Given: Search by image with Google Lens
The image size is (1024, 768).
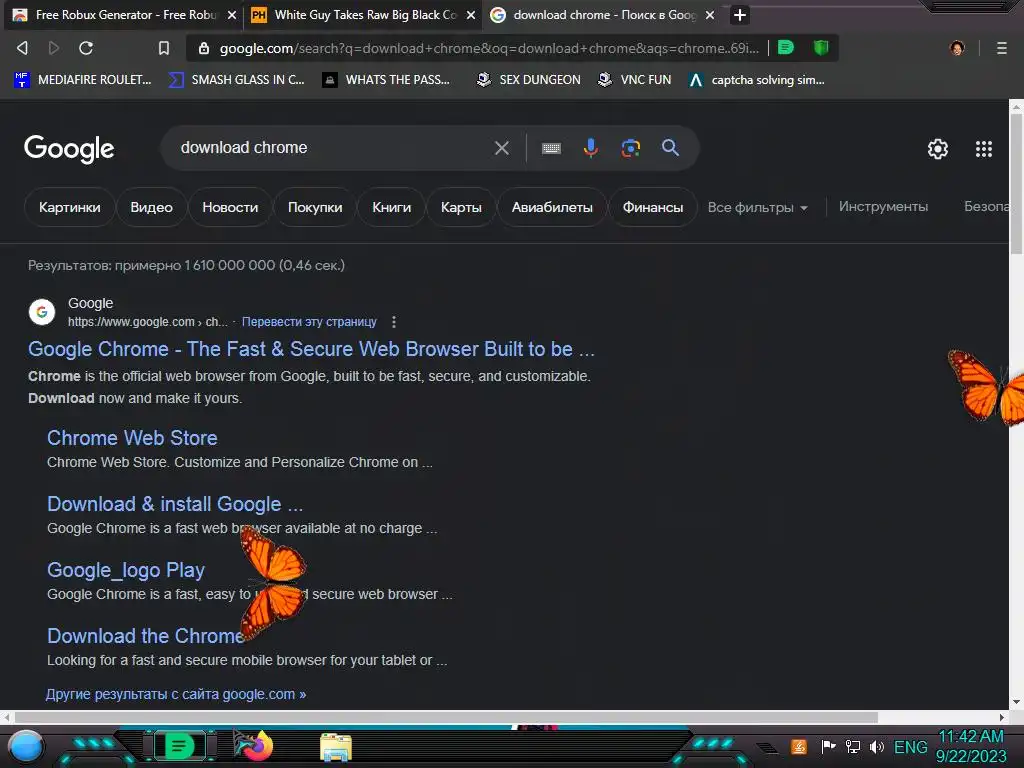Looking at the screenshot, I should pos(630,148).
